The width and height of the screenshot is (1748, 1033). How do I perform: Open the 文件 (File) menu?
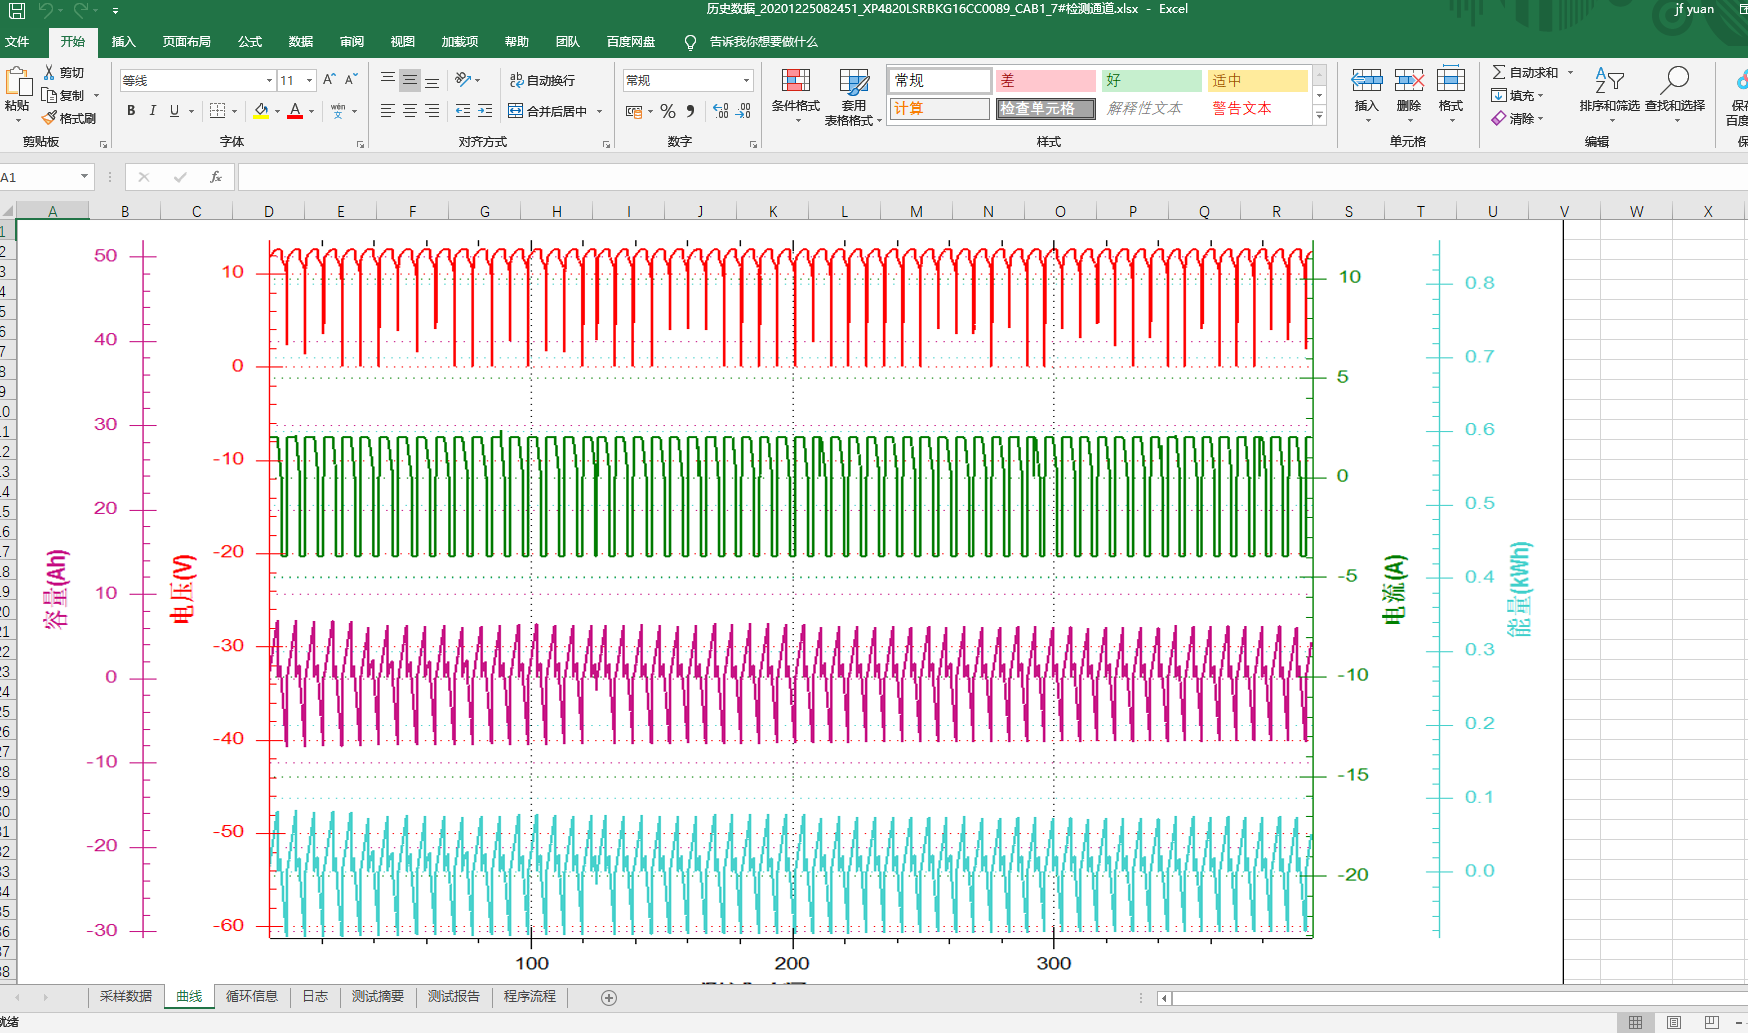click(x=17, y=42)
